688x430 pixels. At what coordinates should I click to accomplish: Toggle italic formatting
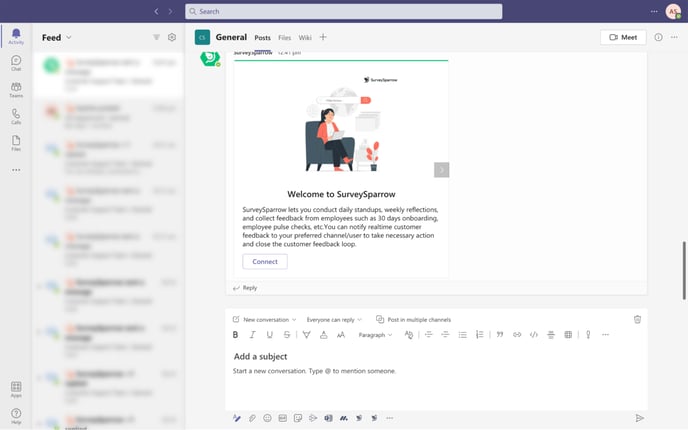point(252,335)
